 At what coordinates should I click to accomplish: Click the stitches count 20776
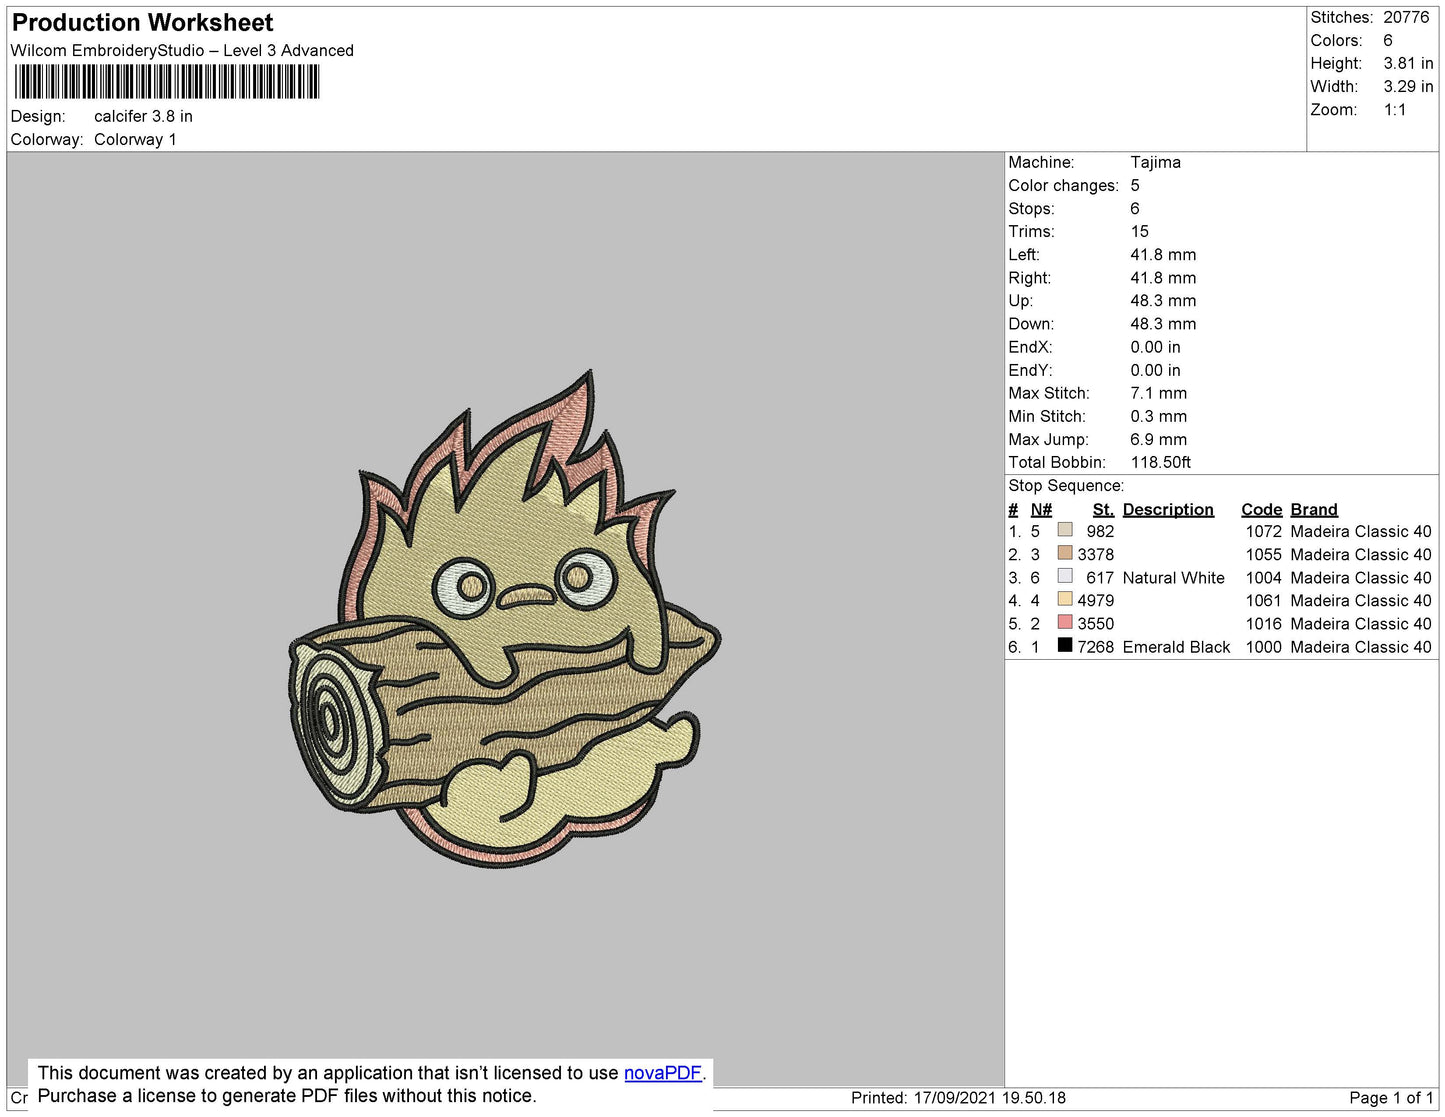point(1406,17)
